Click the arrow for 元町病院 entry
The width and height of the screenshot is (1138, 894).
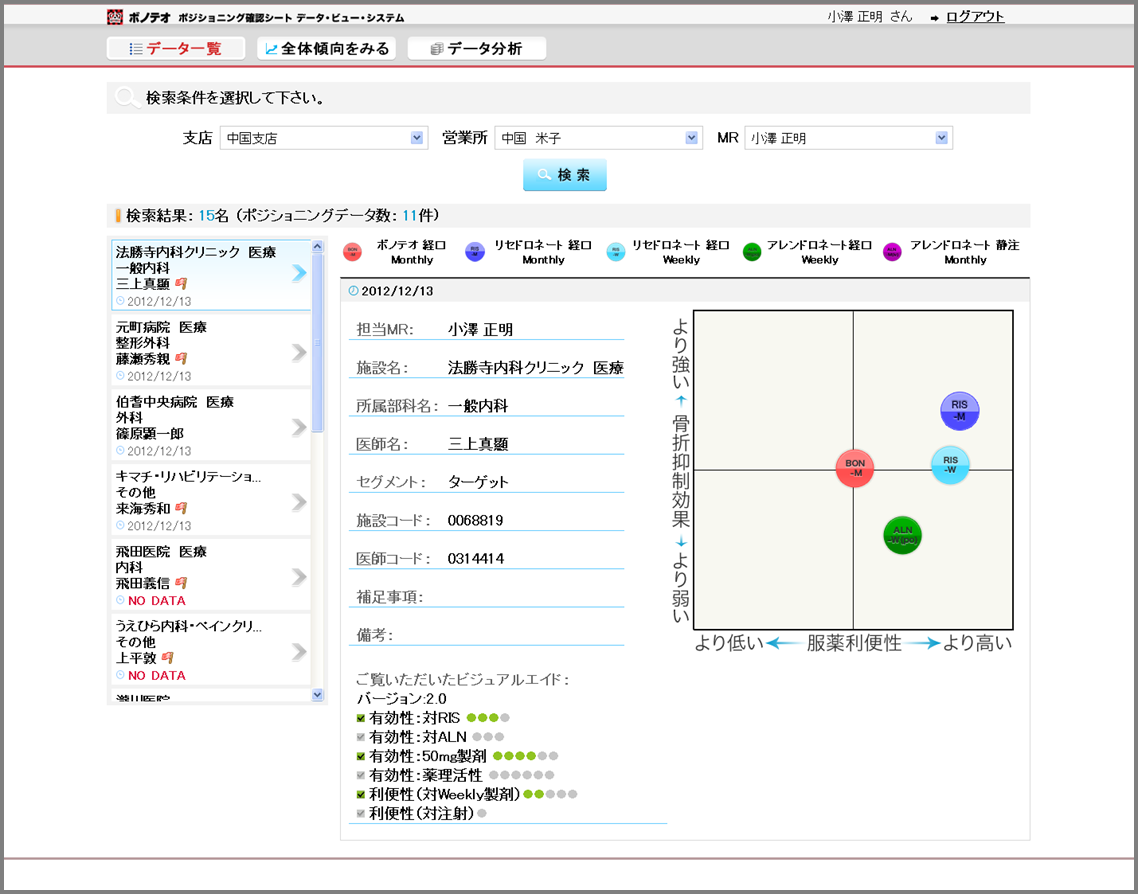click(x=299, y=353)
